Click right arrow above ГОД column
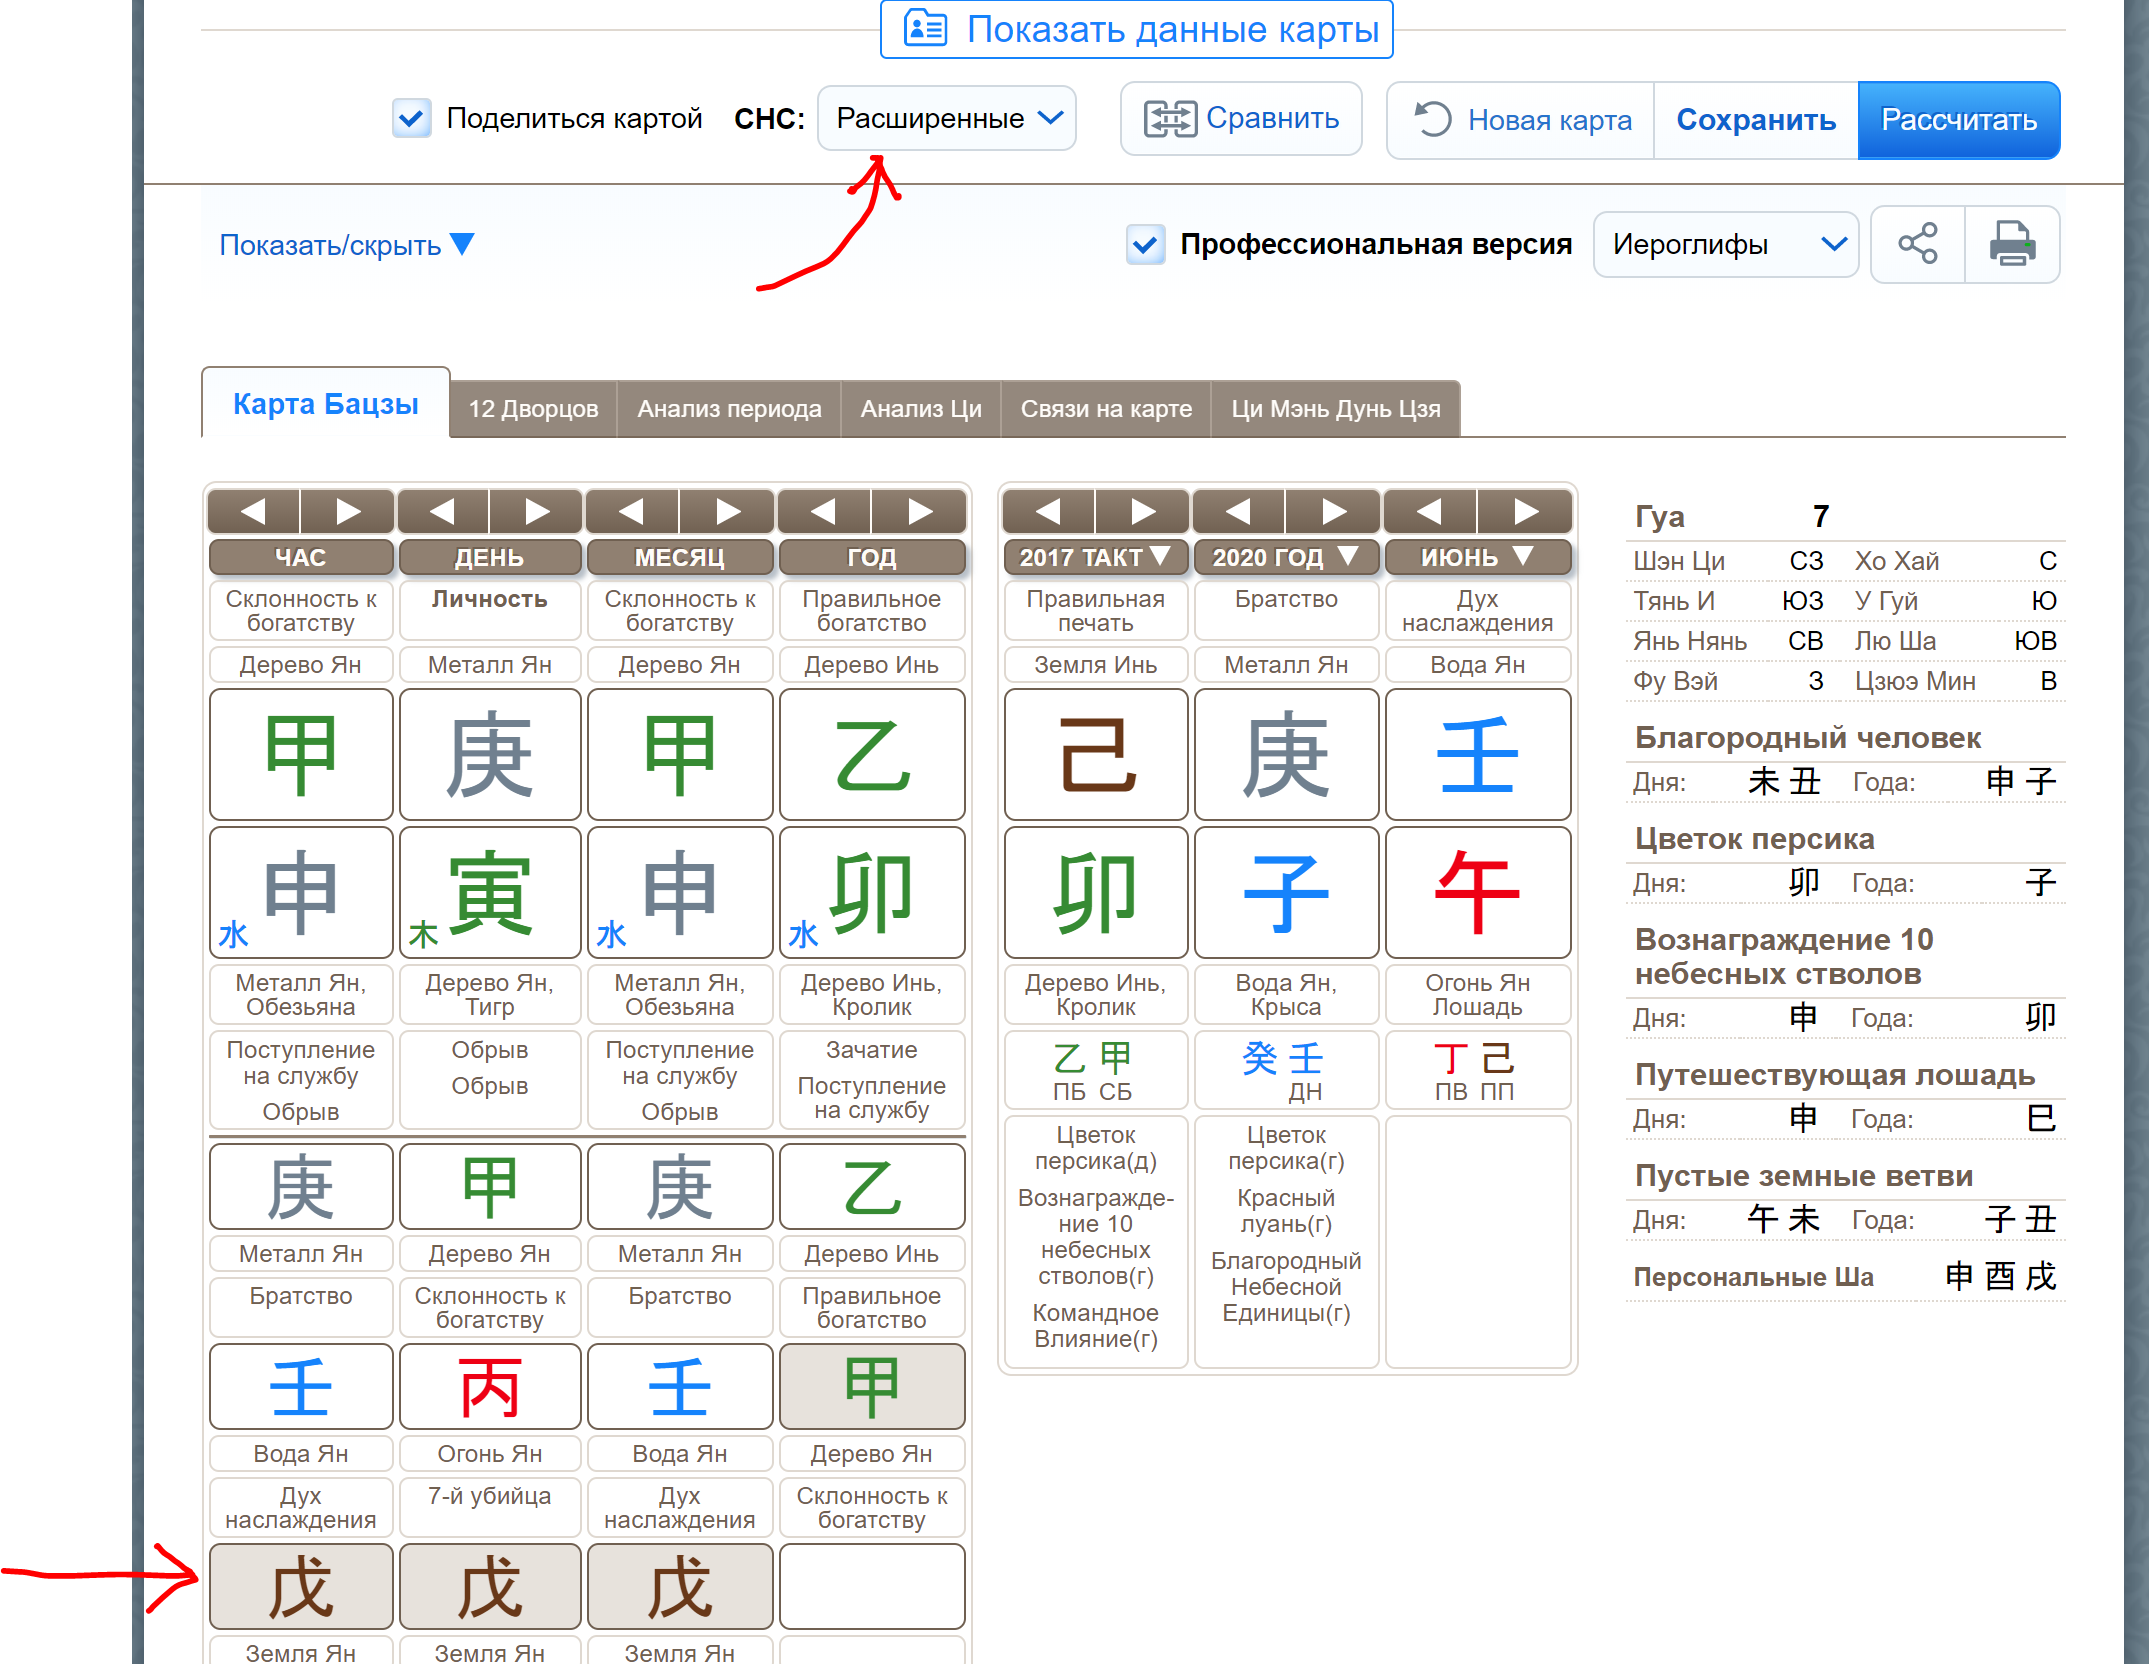Screen dimensions: 2149x1664 coord(919,512)
